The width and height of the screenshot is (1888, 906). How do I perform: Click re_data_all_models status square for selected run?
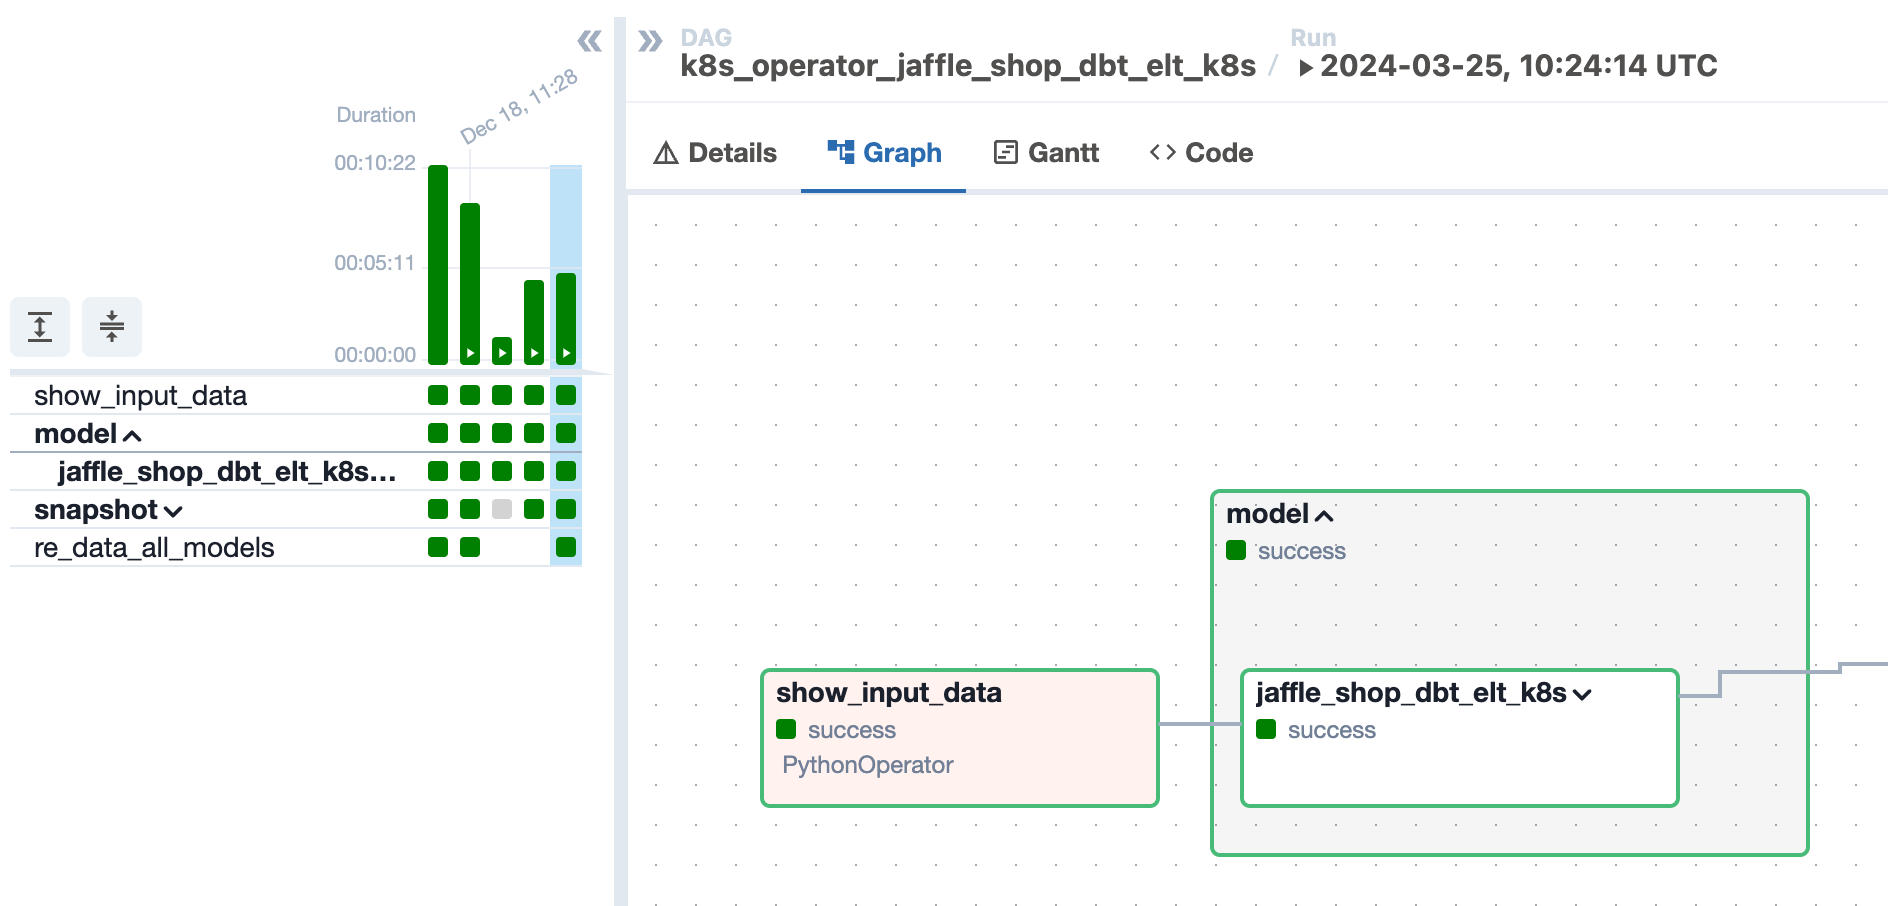566,547
